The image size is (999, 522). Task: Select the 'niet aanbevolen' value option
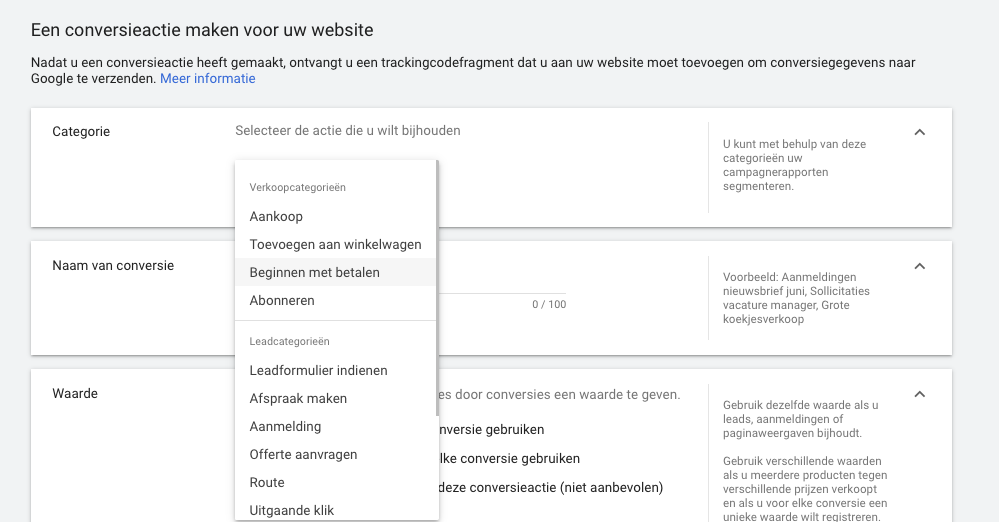(x=552, y=488)
